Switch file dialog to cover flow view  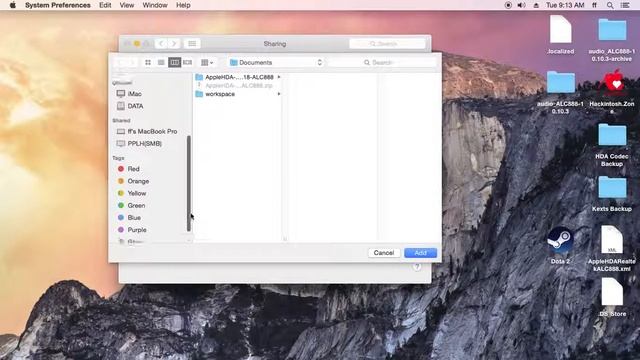click(x=187, y=62)
